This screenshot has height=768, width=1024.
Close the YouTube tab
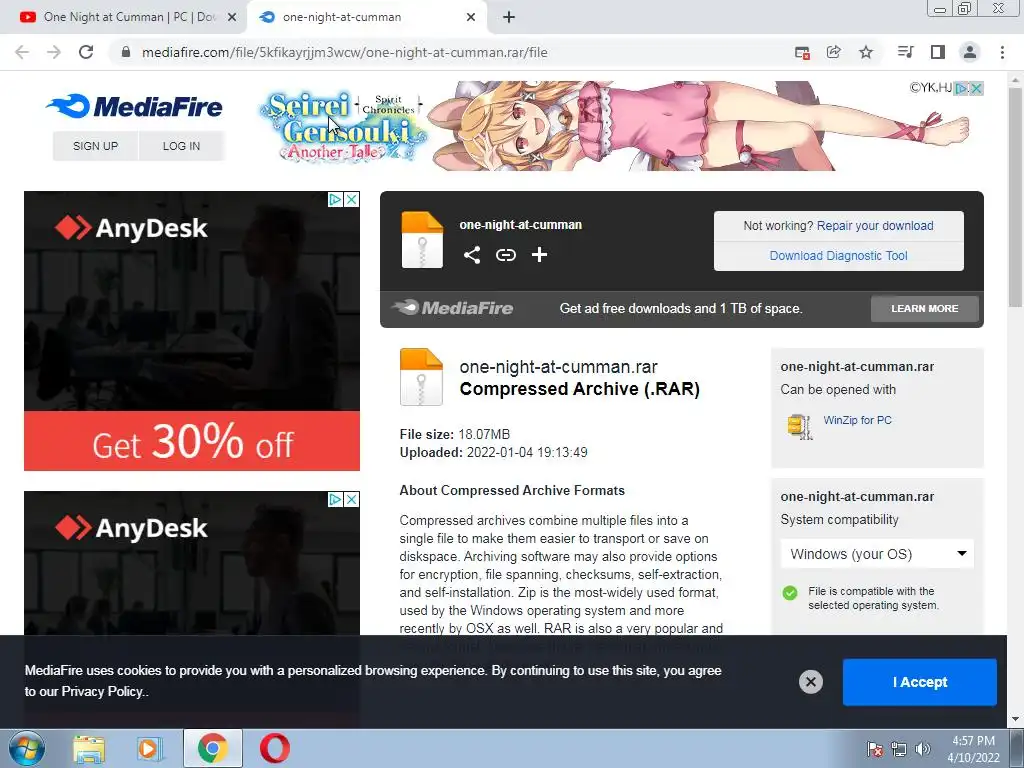pyautogui.click(x=232, y=17)
